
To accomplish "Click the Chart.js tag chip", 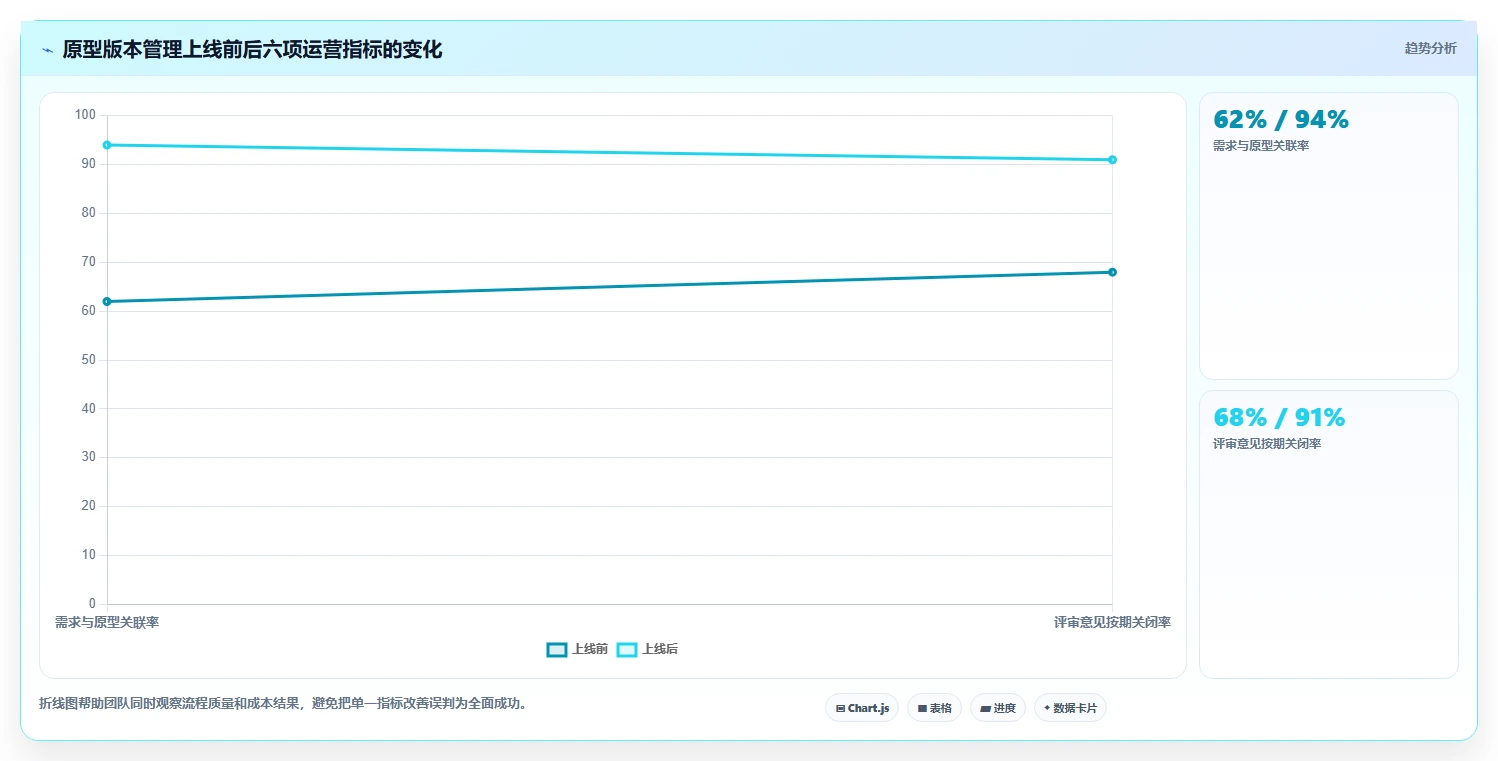I will click(862, 708).
